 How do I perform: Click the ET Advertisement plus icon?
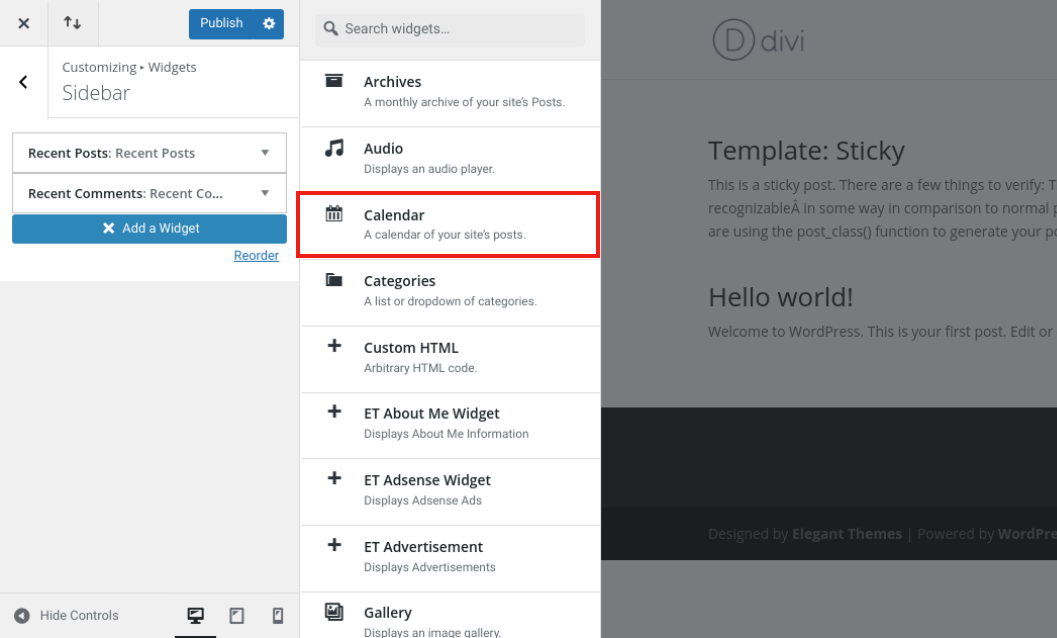click(x=334, y=545)
